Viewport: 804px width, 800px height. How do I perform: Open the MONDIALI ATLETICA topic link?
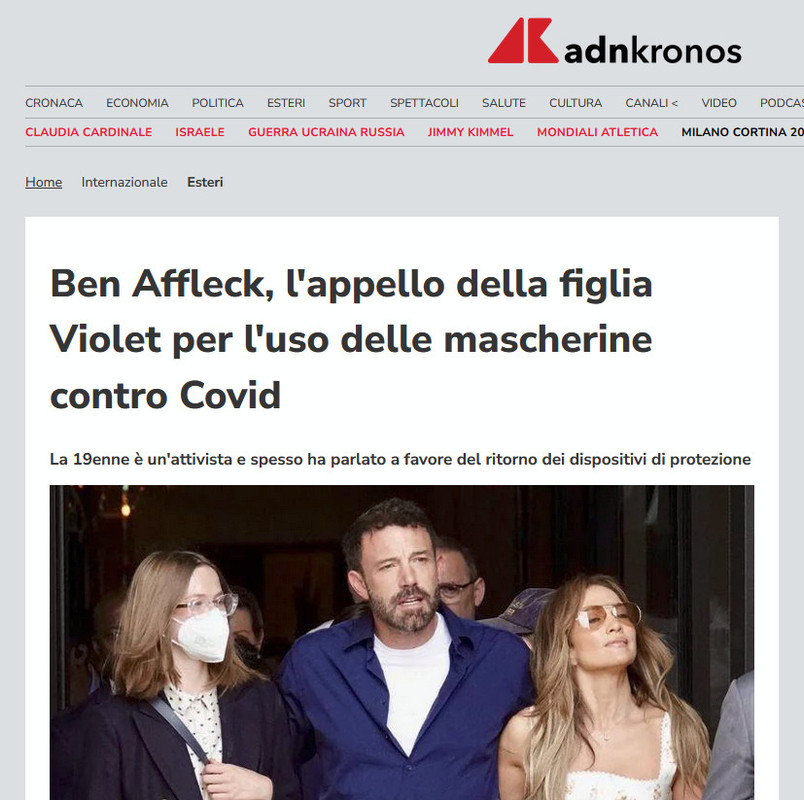[597, 132]
